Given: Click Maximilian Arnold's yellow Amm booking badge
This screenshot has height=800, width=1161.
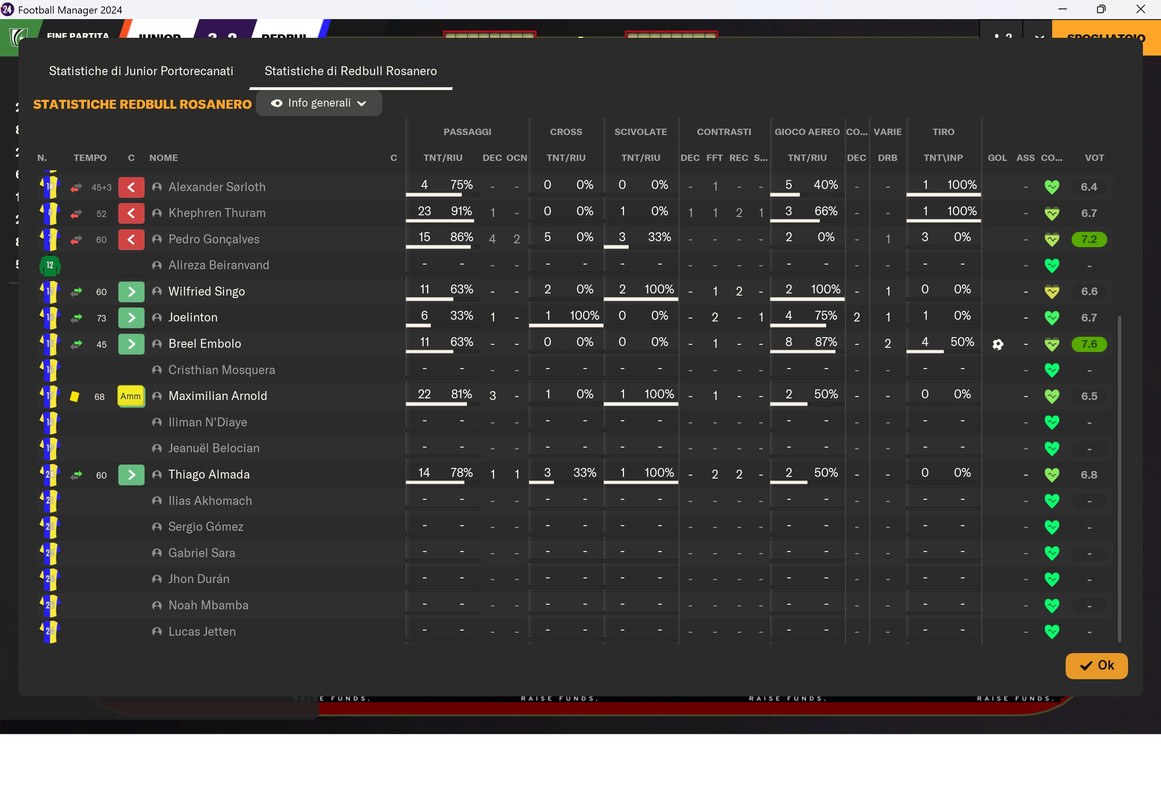Looking at the screenshot, I should coord(131,396).
